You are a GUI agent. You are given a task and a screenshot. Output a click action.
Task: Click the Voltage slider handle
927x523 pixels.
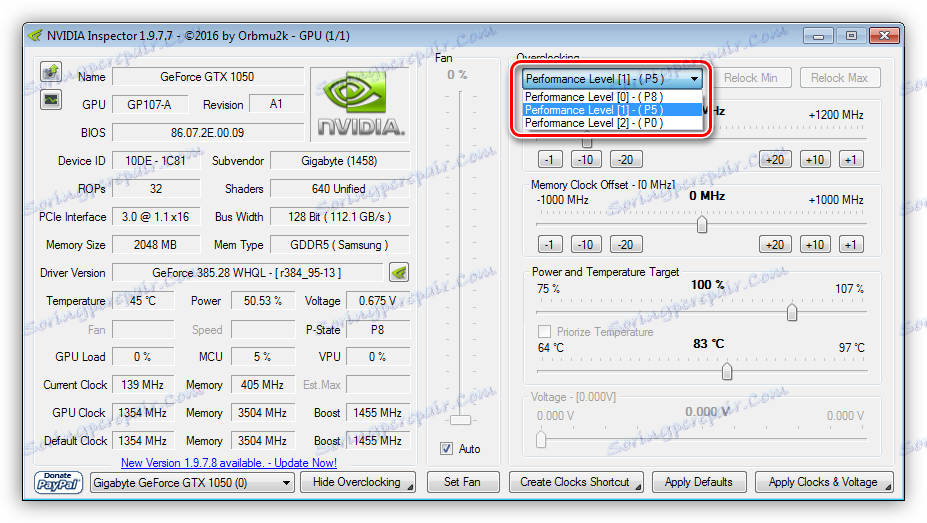541,439
